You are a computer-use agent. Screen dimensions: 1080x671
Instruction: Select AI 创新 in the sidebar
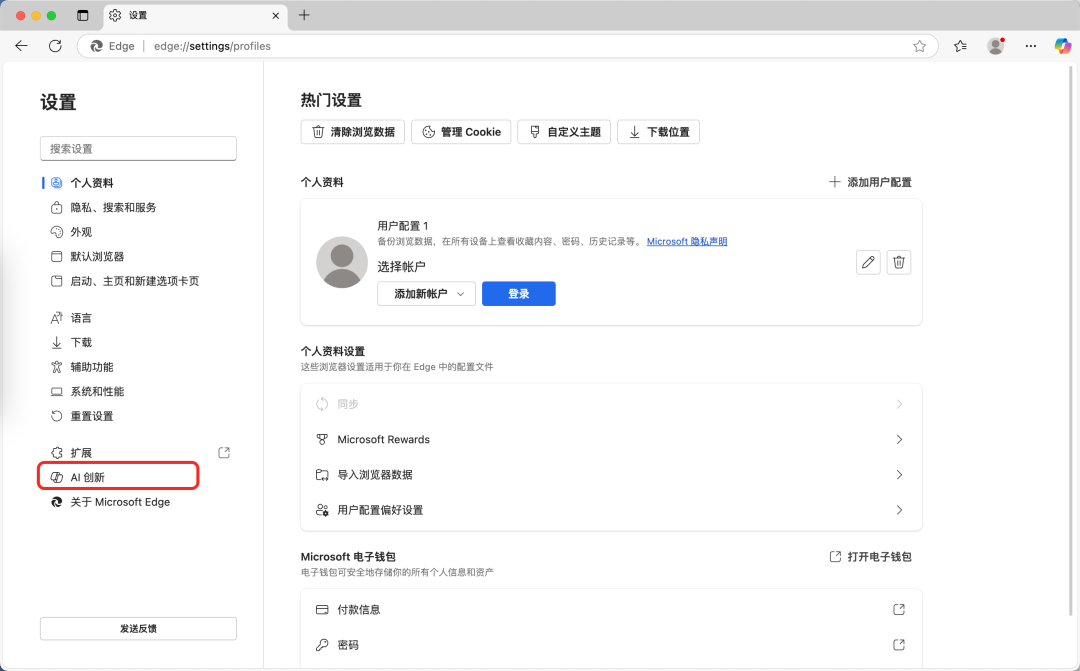tap(87, 477)
